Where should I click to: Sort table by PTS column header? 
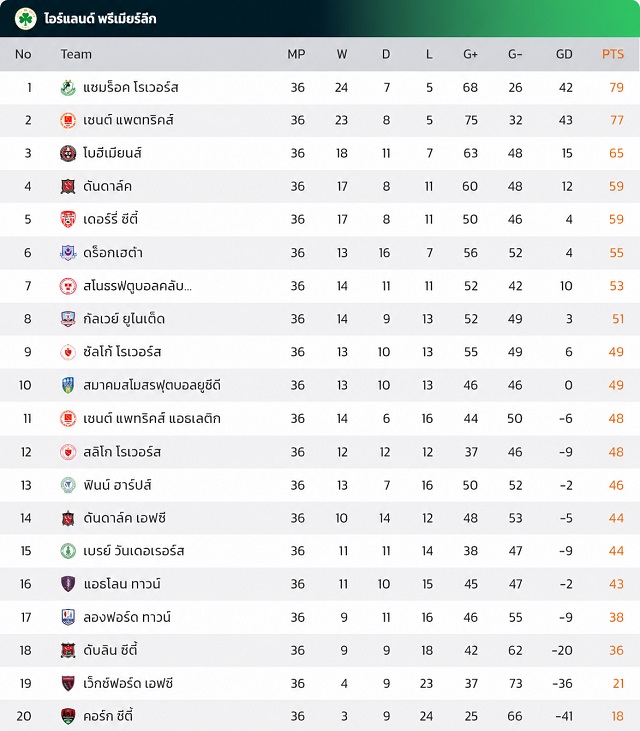click(612, 54)
